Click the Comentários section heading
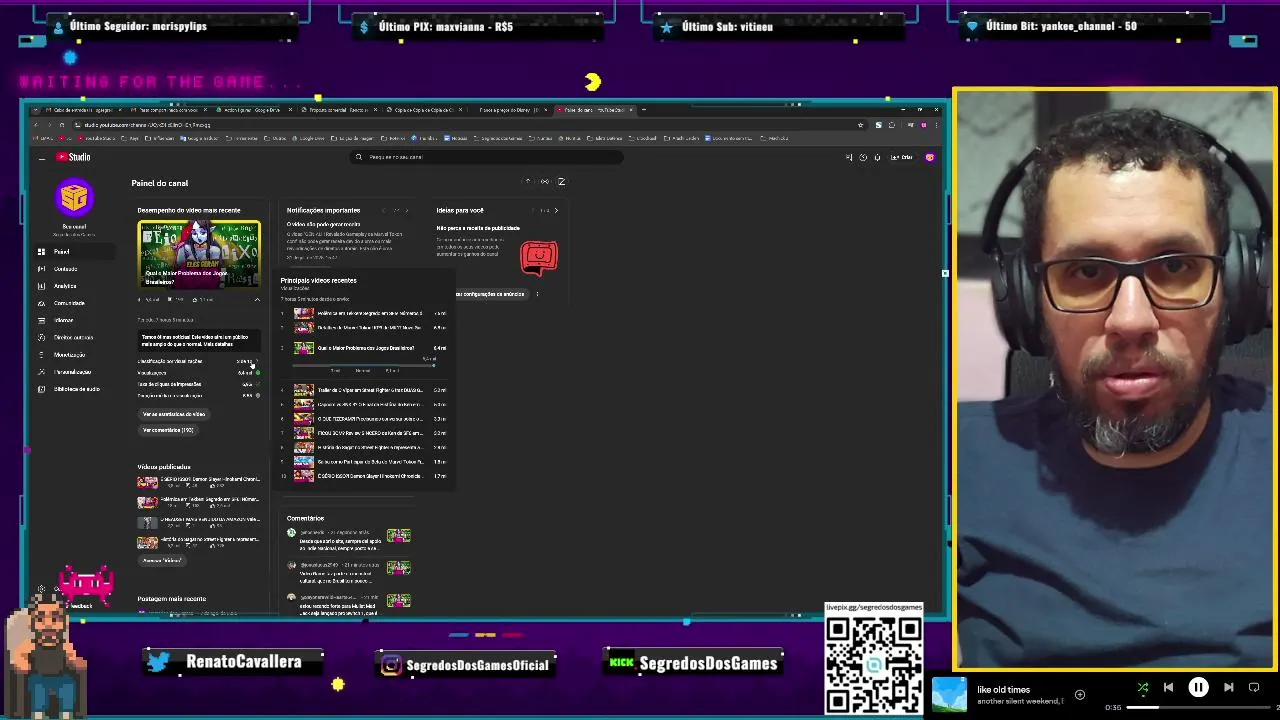Viewport: 1280px width, 720px height. [305, 518]
